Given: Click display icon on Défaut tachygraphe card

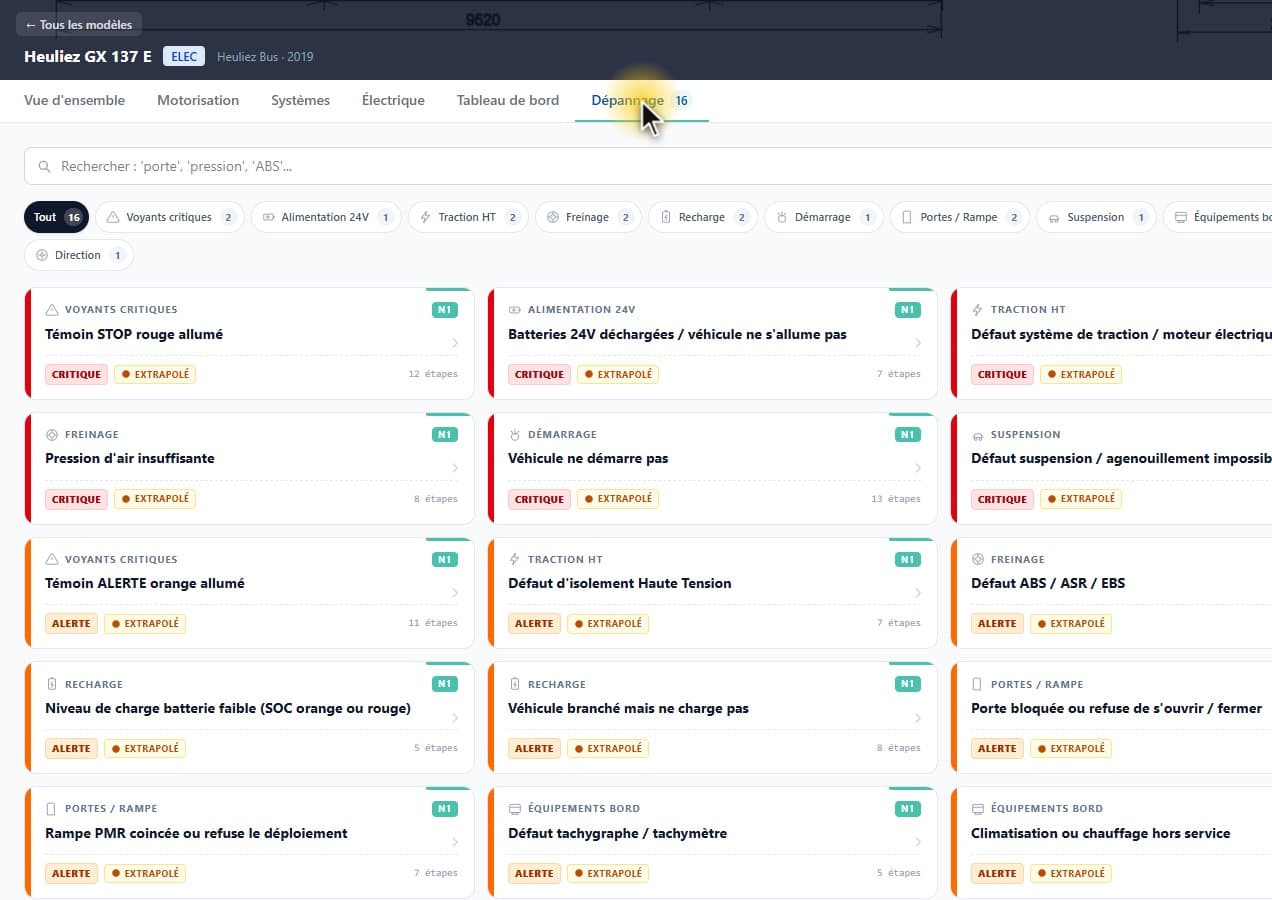Looking at the screenshot, I should click(x=515, y=809).
